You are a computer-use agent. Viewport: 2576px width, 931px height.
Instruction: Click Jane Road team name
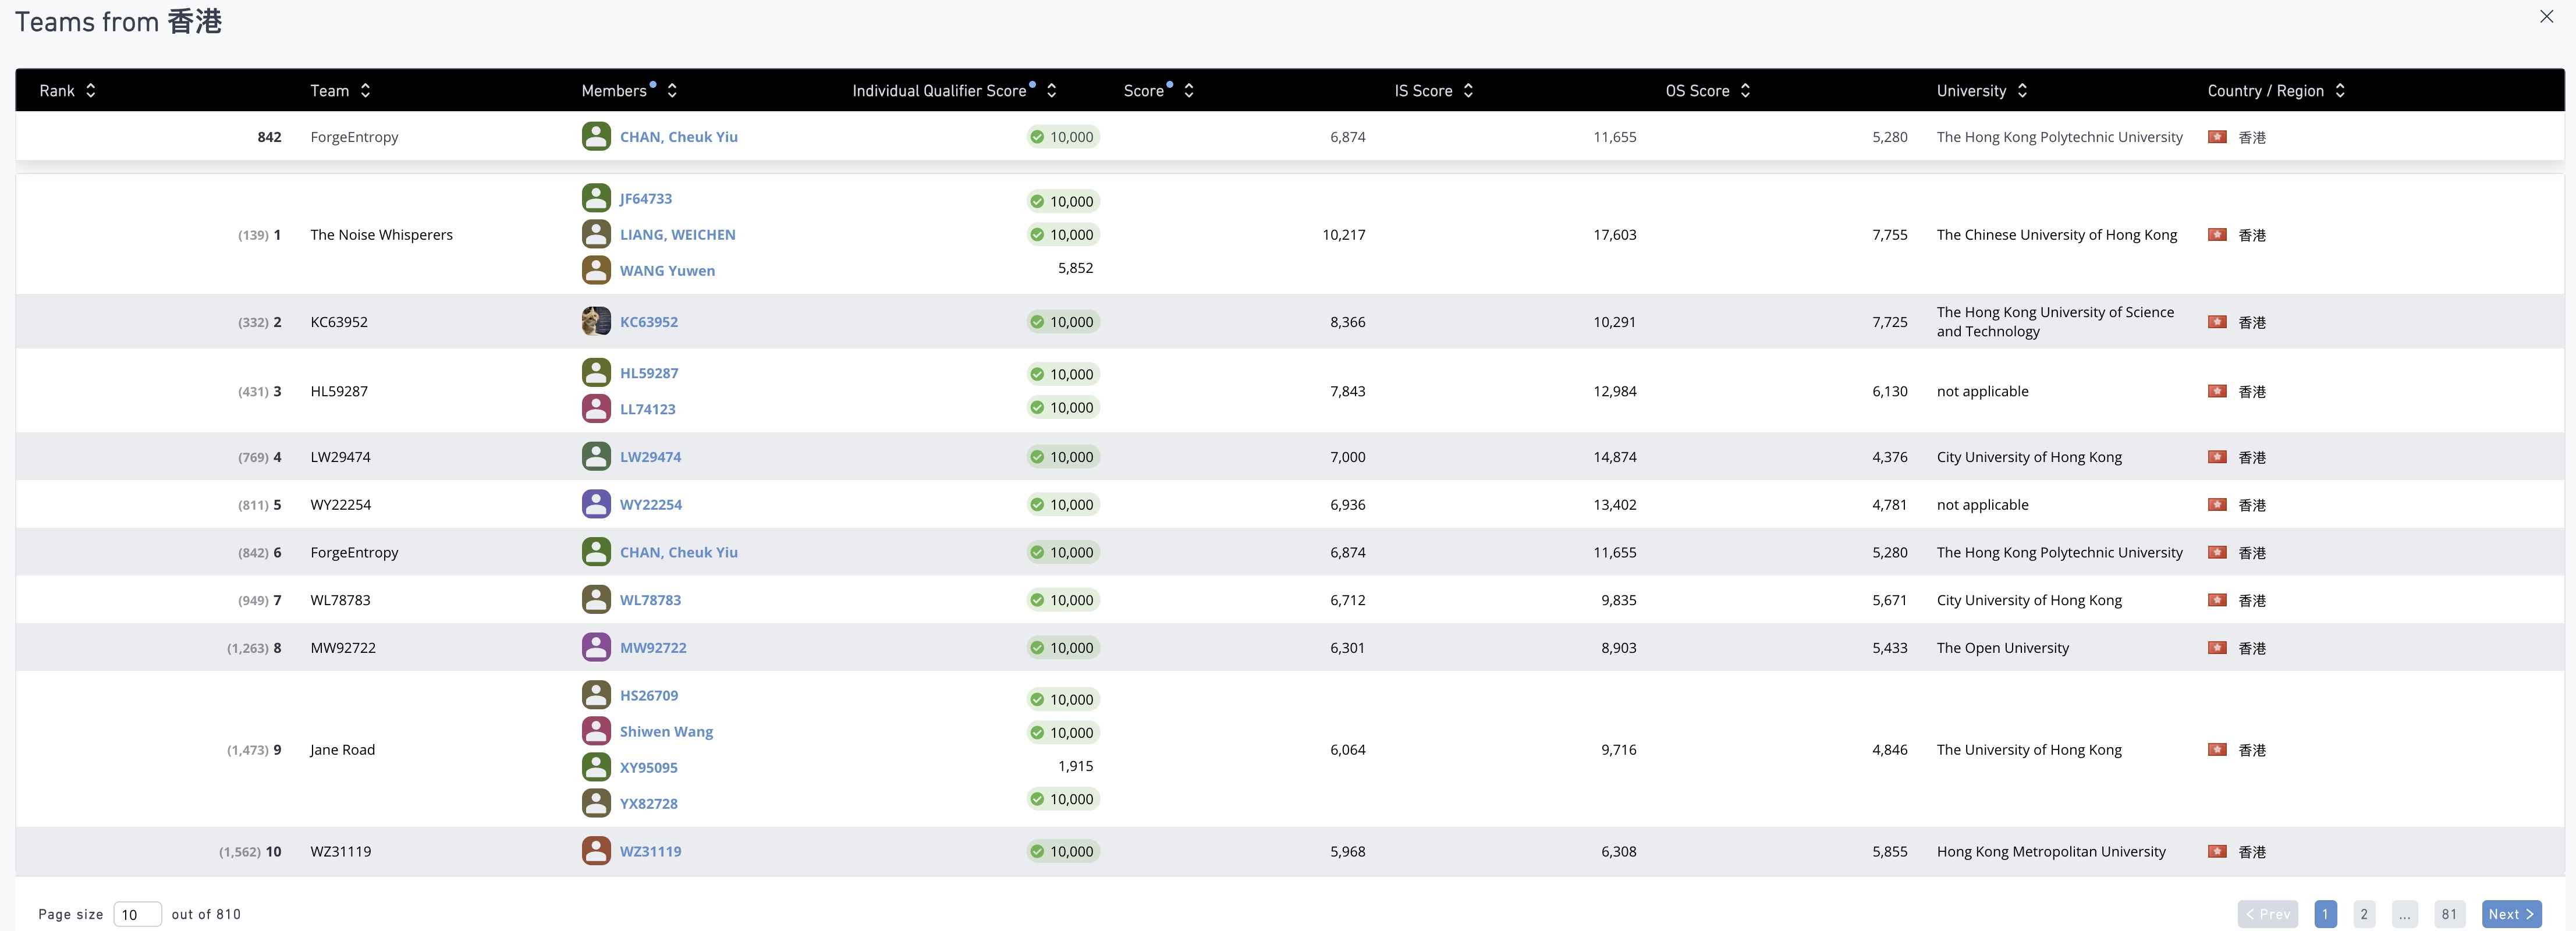(342, 749)
